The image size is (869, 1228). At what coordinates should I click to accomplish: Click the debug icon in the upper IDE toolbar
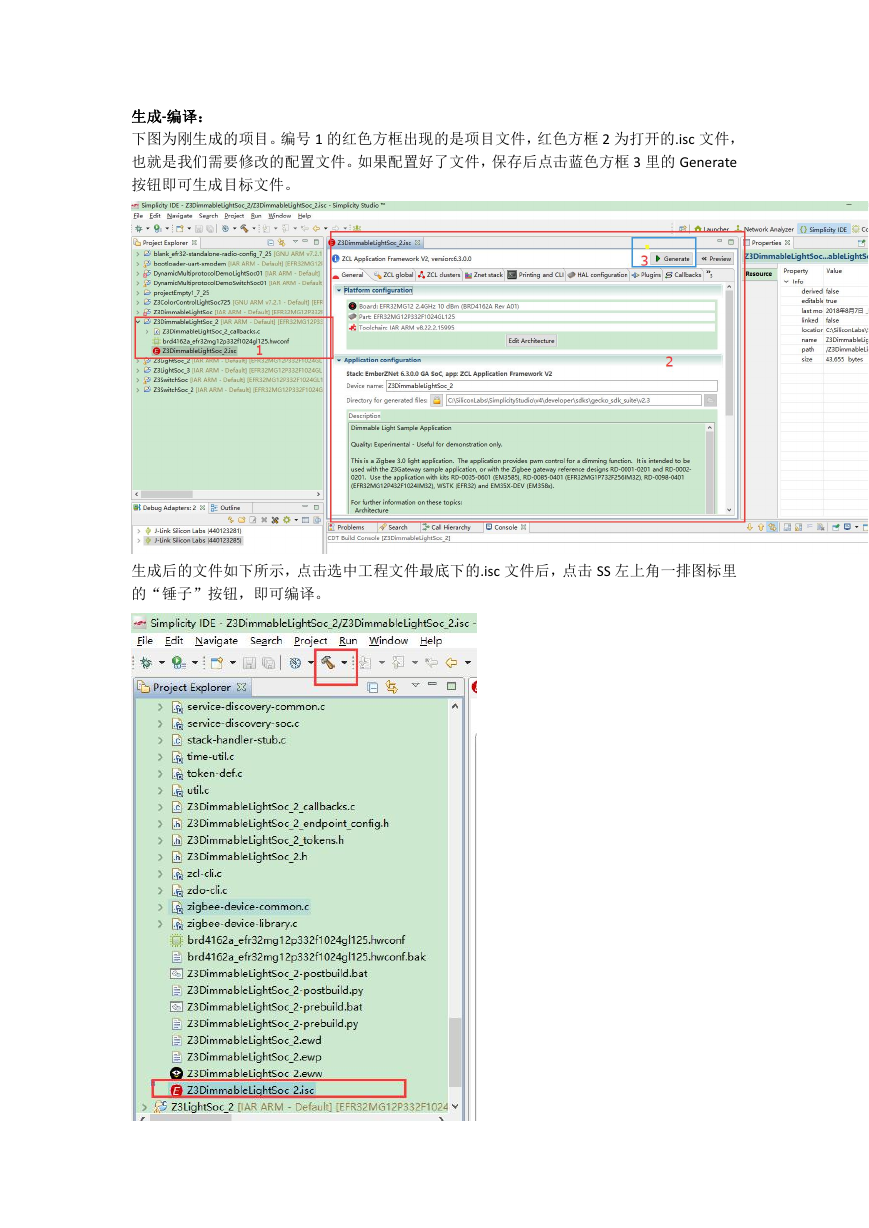pos(140,228)
